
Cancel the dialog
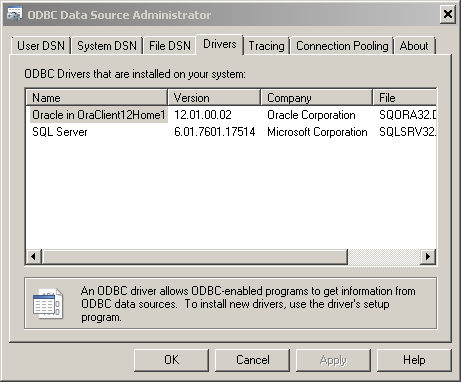[x=252, y=360]
